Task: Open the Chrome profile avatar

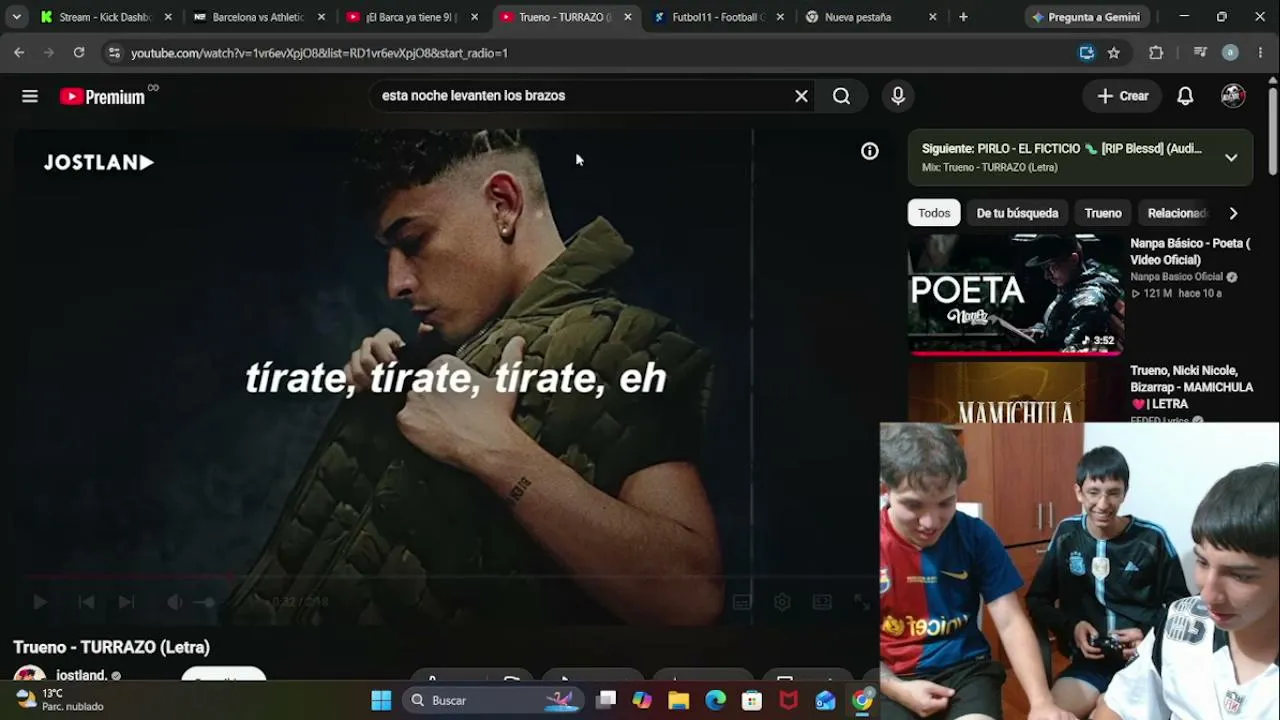Action: click(1231, 53)
